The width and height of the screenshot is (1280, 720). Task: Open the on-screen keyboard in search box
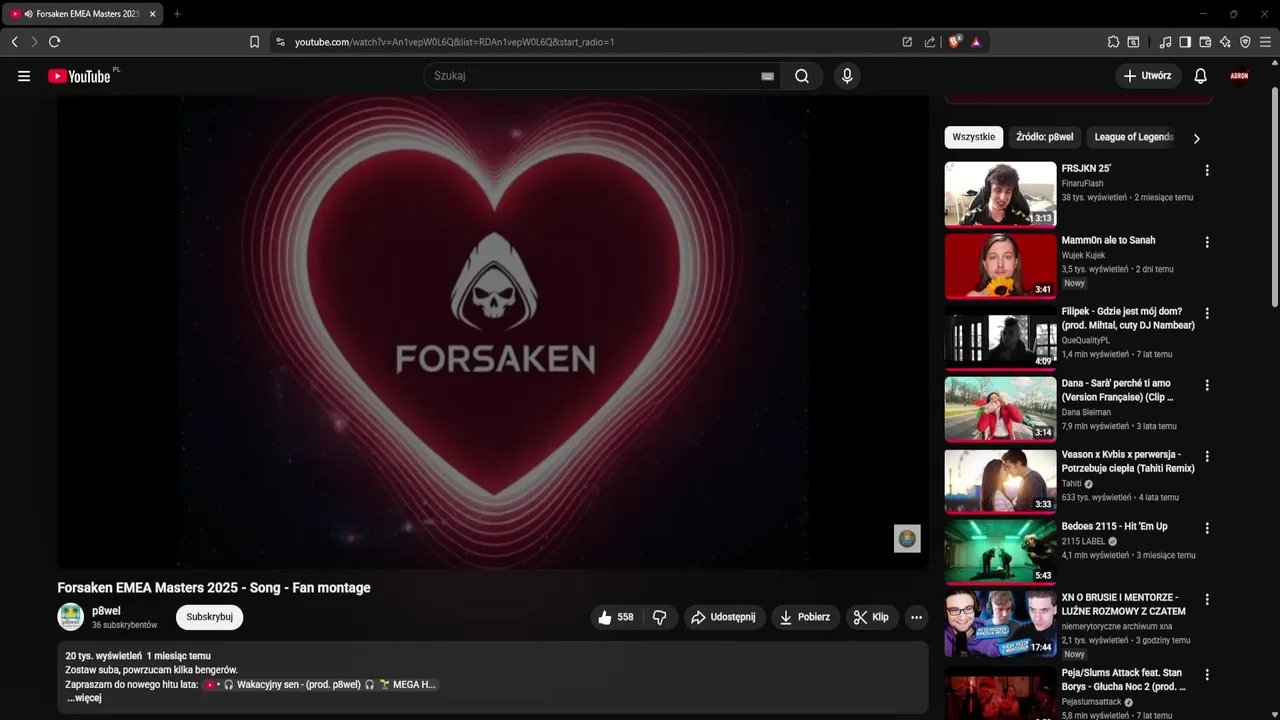click(x=767, y=76)
